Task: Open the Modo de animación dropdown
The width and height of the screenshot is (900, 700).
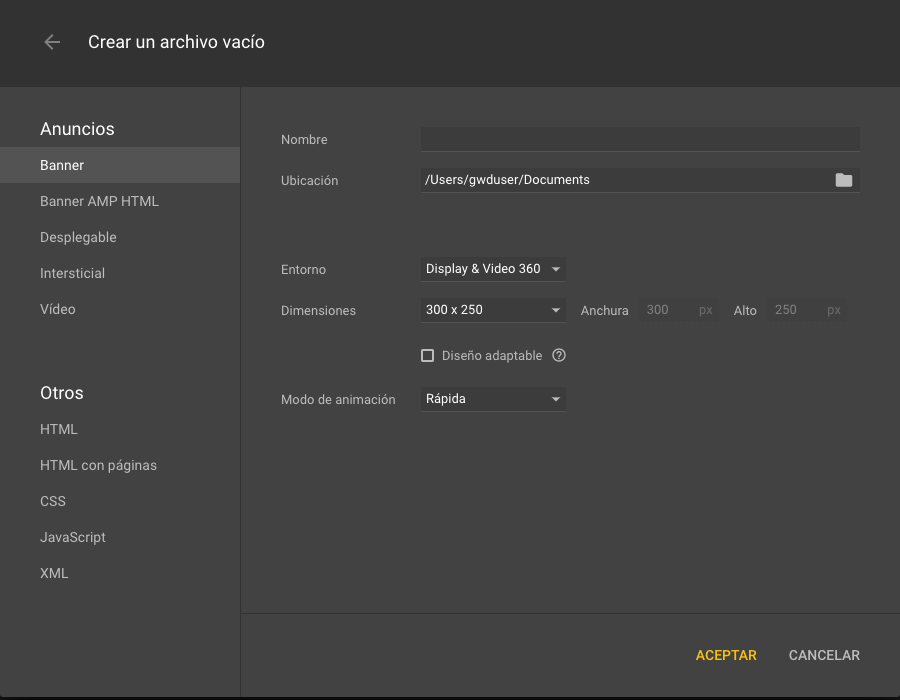Action: (493, 399)
